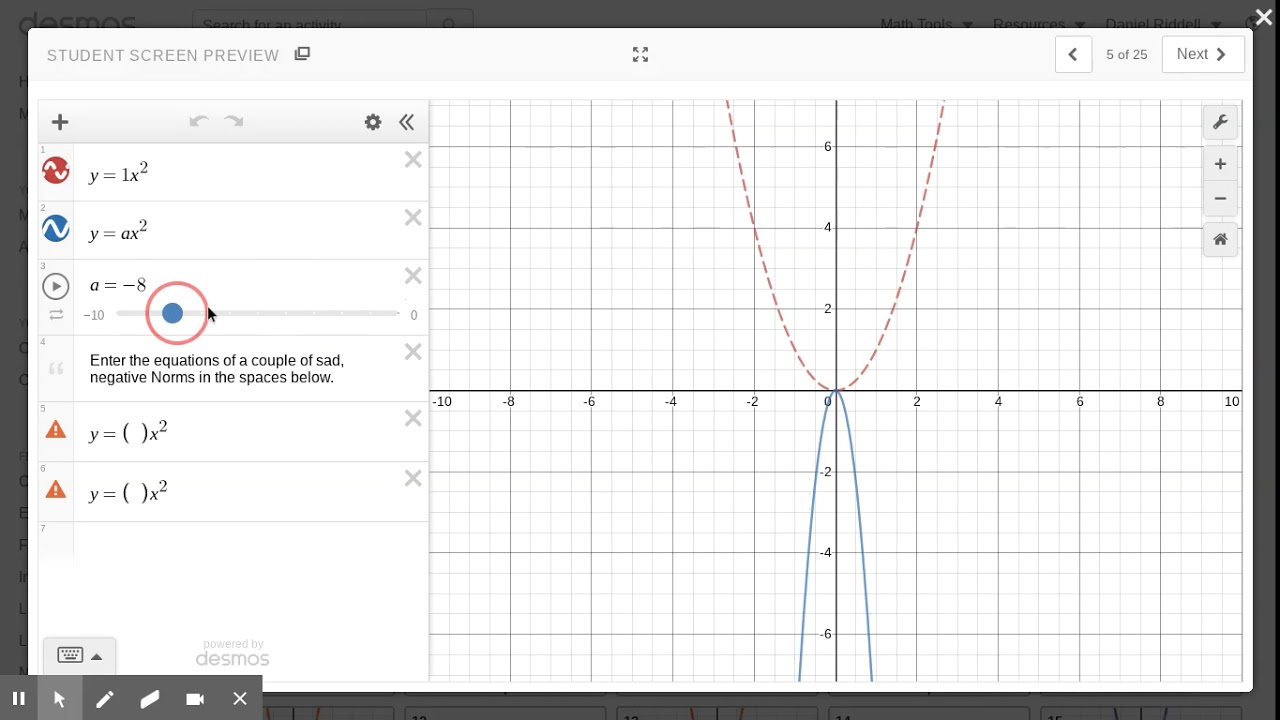Image resolution: width=1280 pixels, height=720 pixels.
Task: Click slider lower limit −10
Action: coord(94,315)
